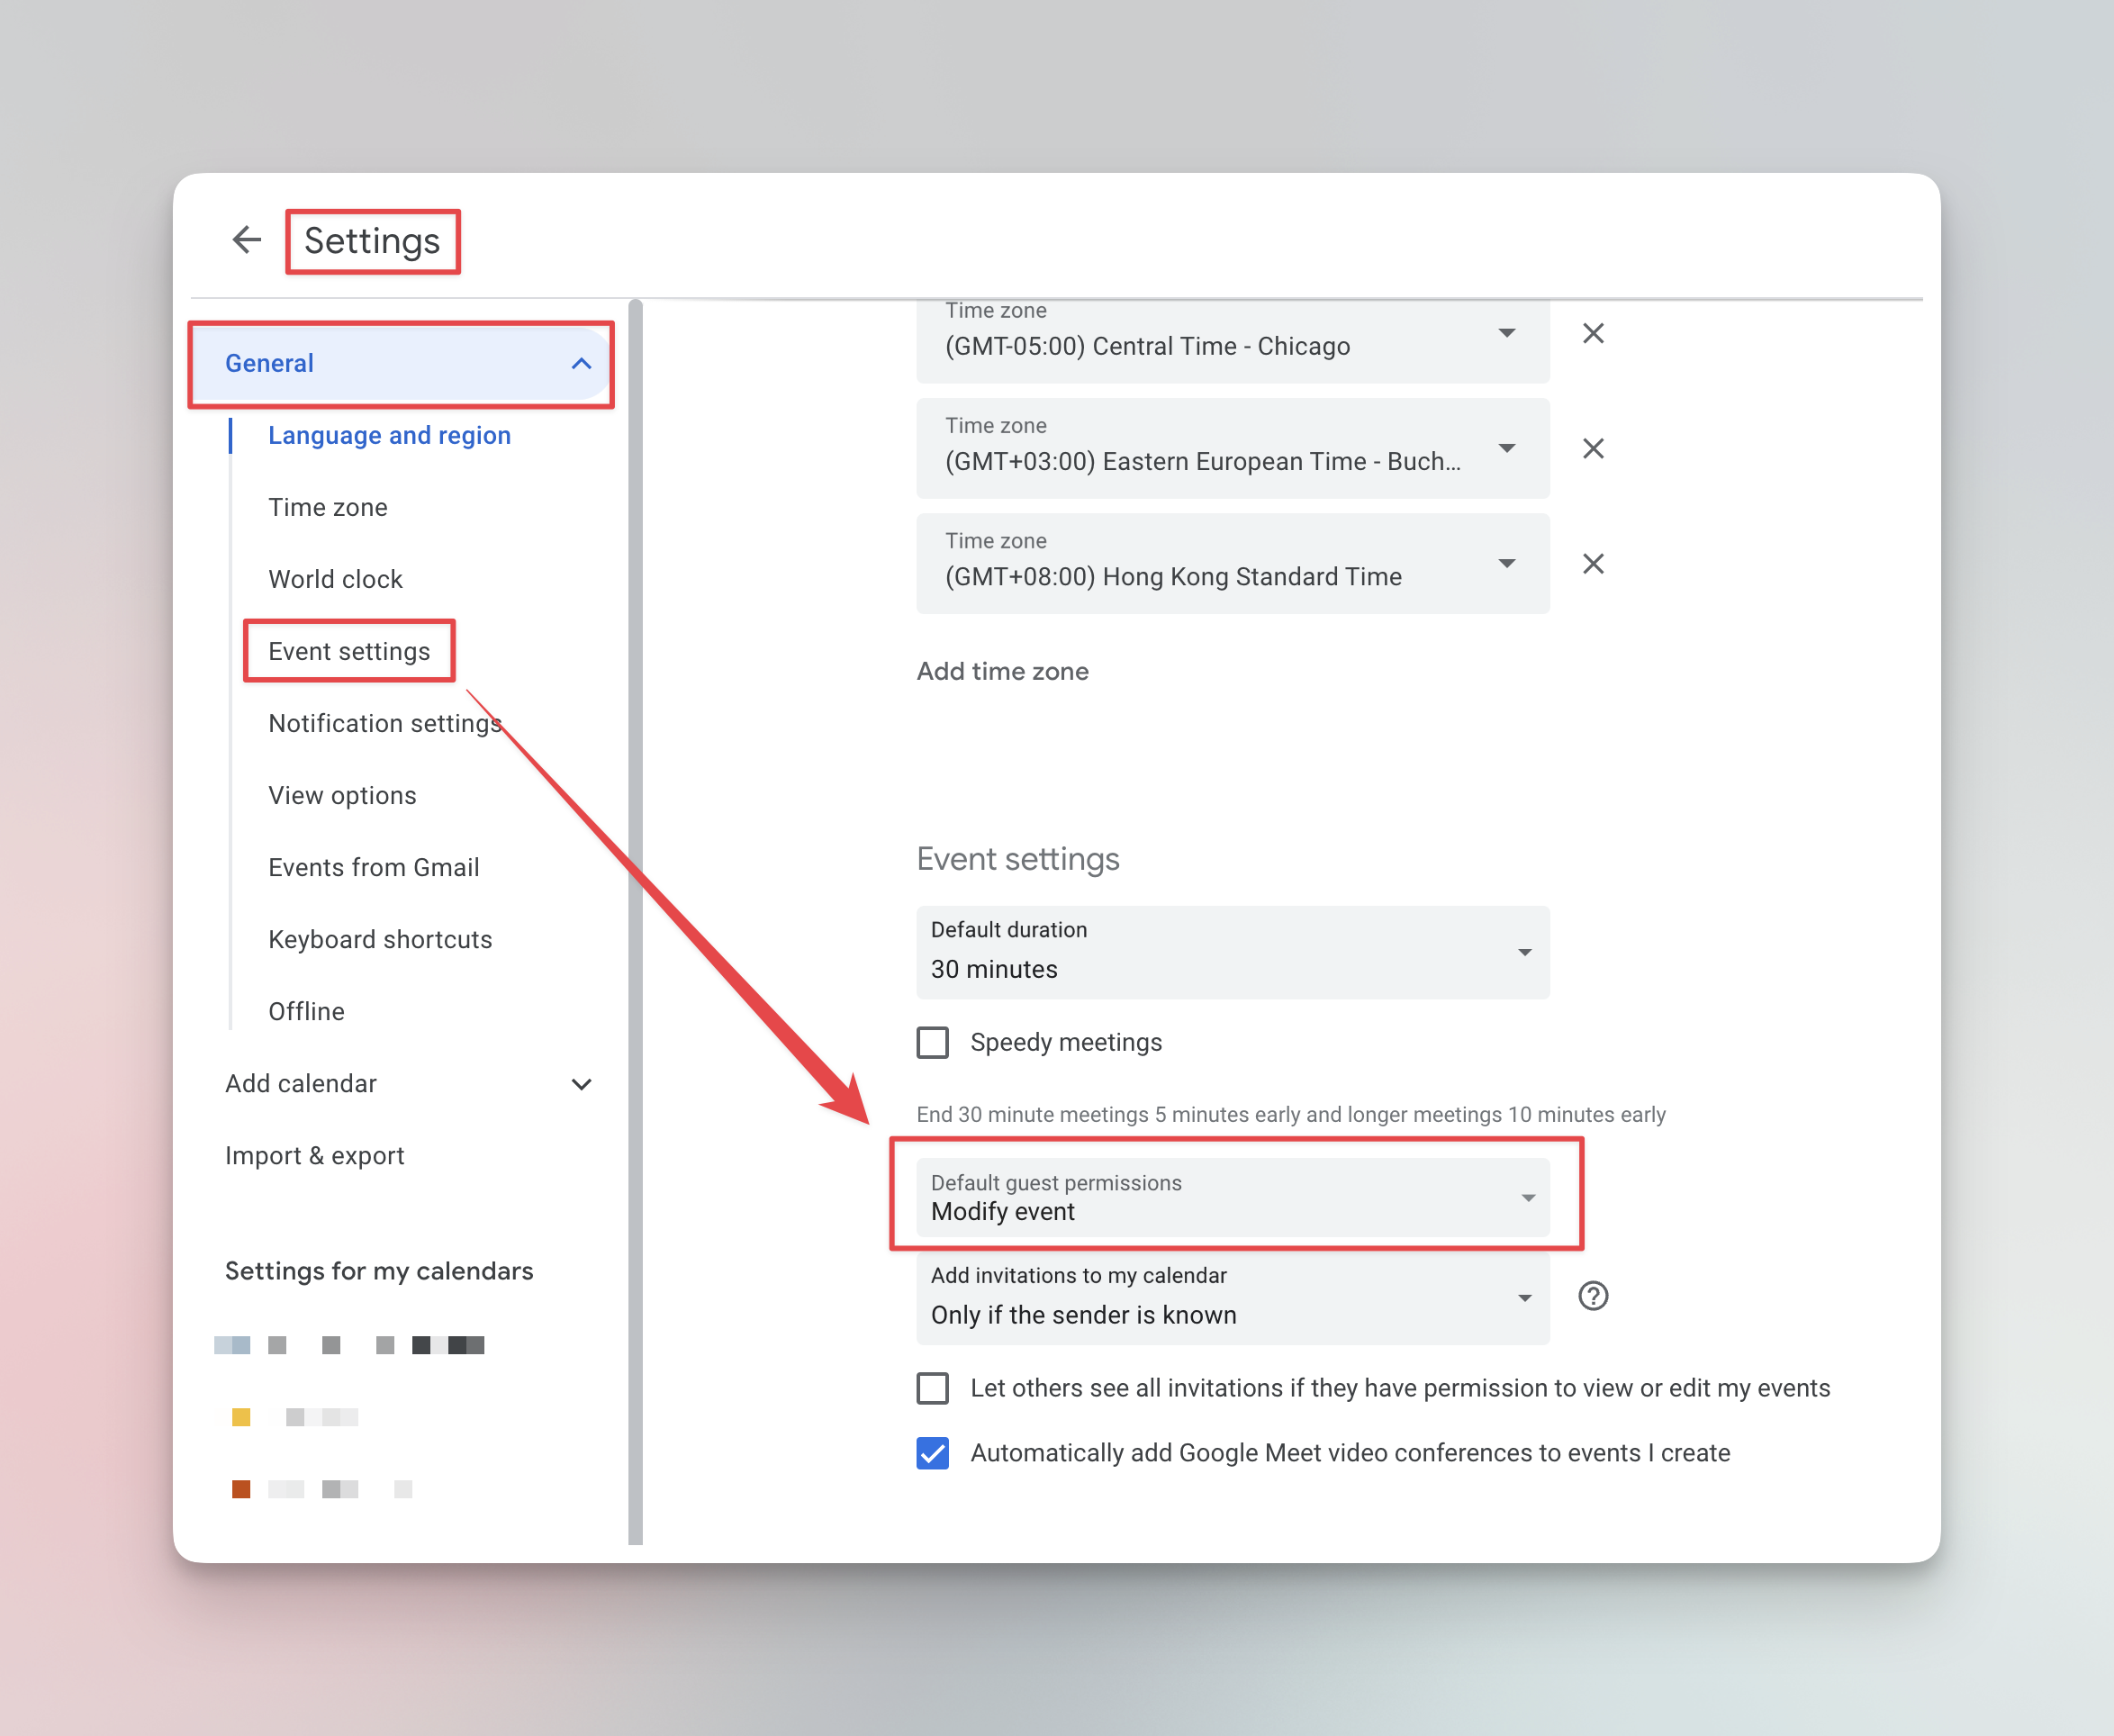Remove the Hong Kong Standard Time zone

1593,564
